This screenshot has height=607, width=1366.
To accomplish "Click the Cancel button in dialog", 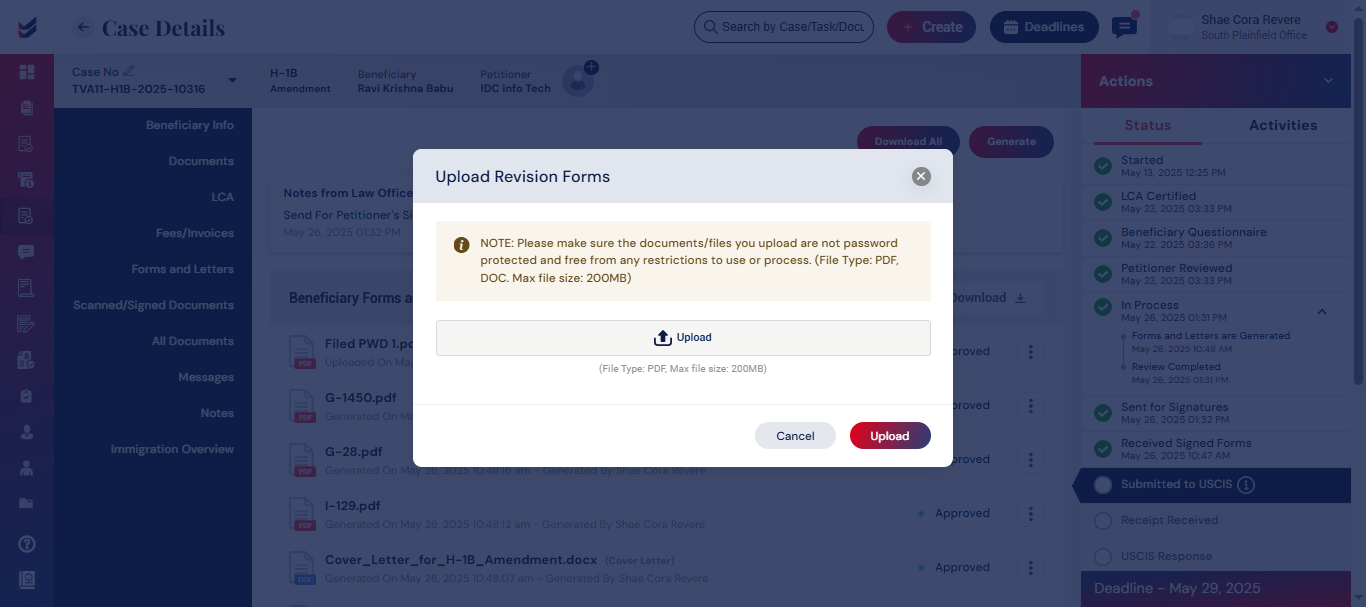I will pyautogui.click(x=795, y=436).
